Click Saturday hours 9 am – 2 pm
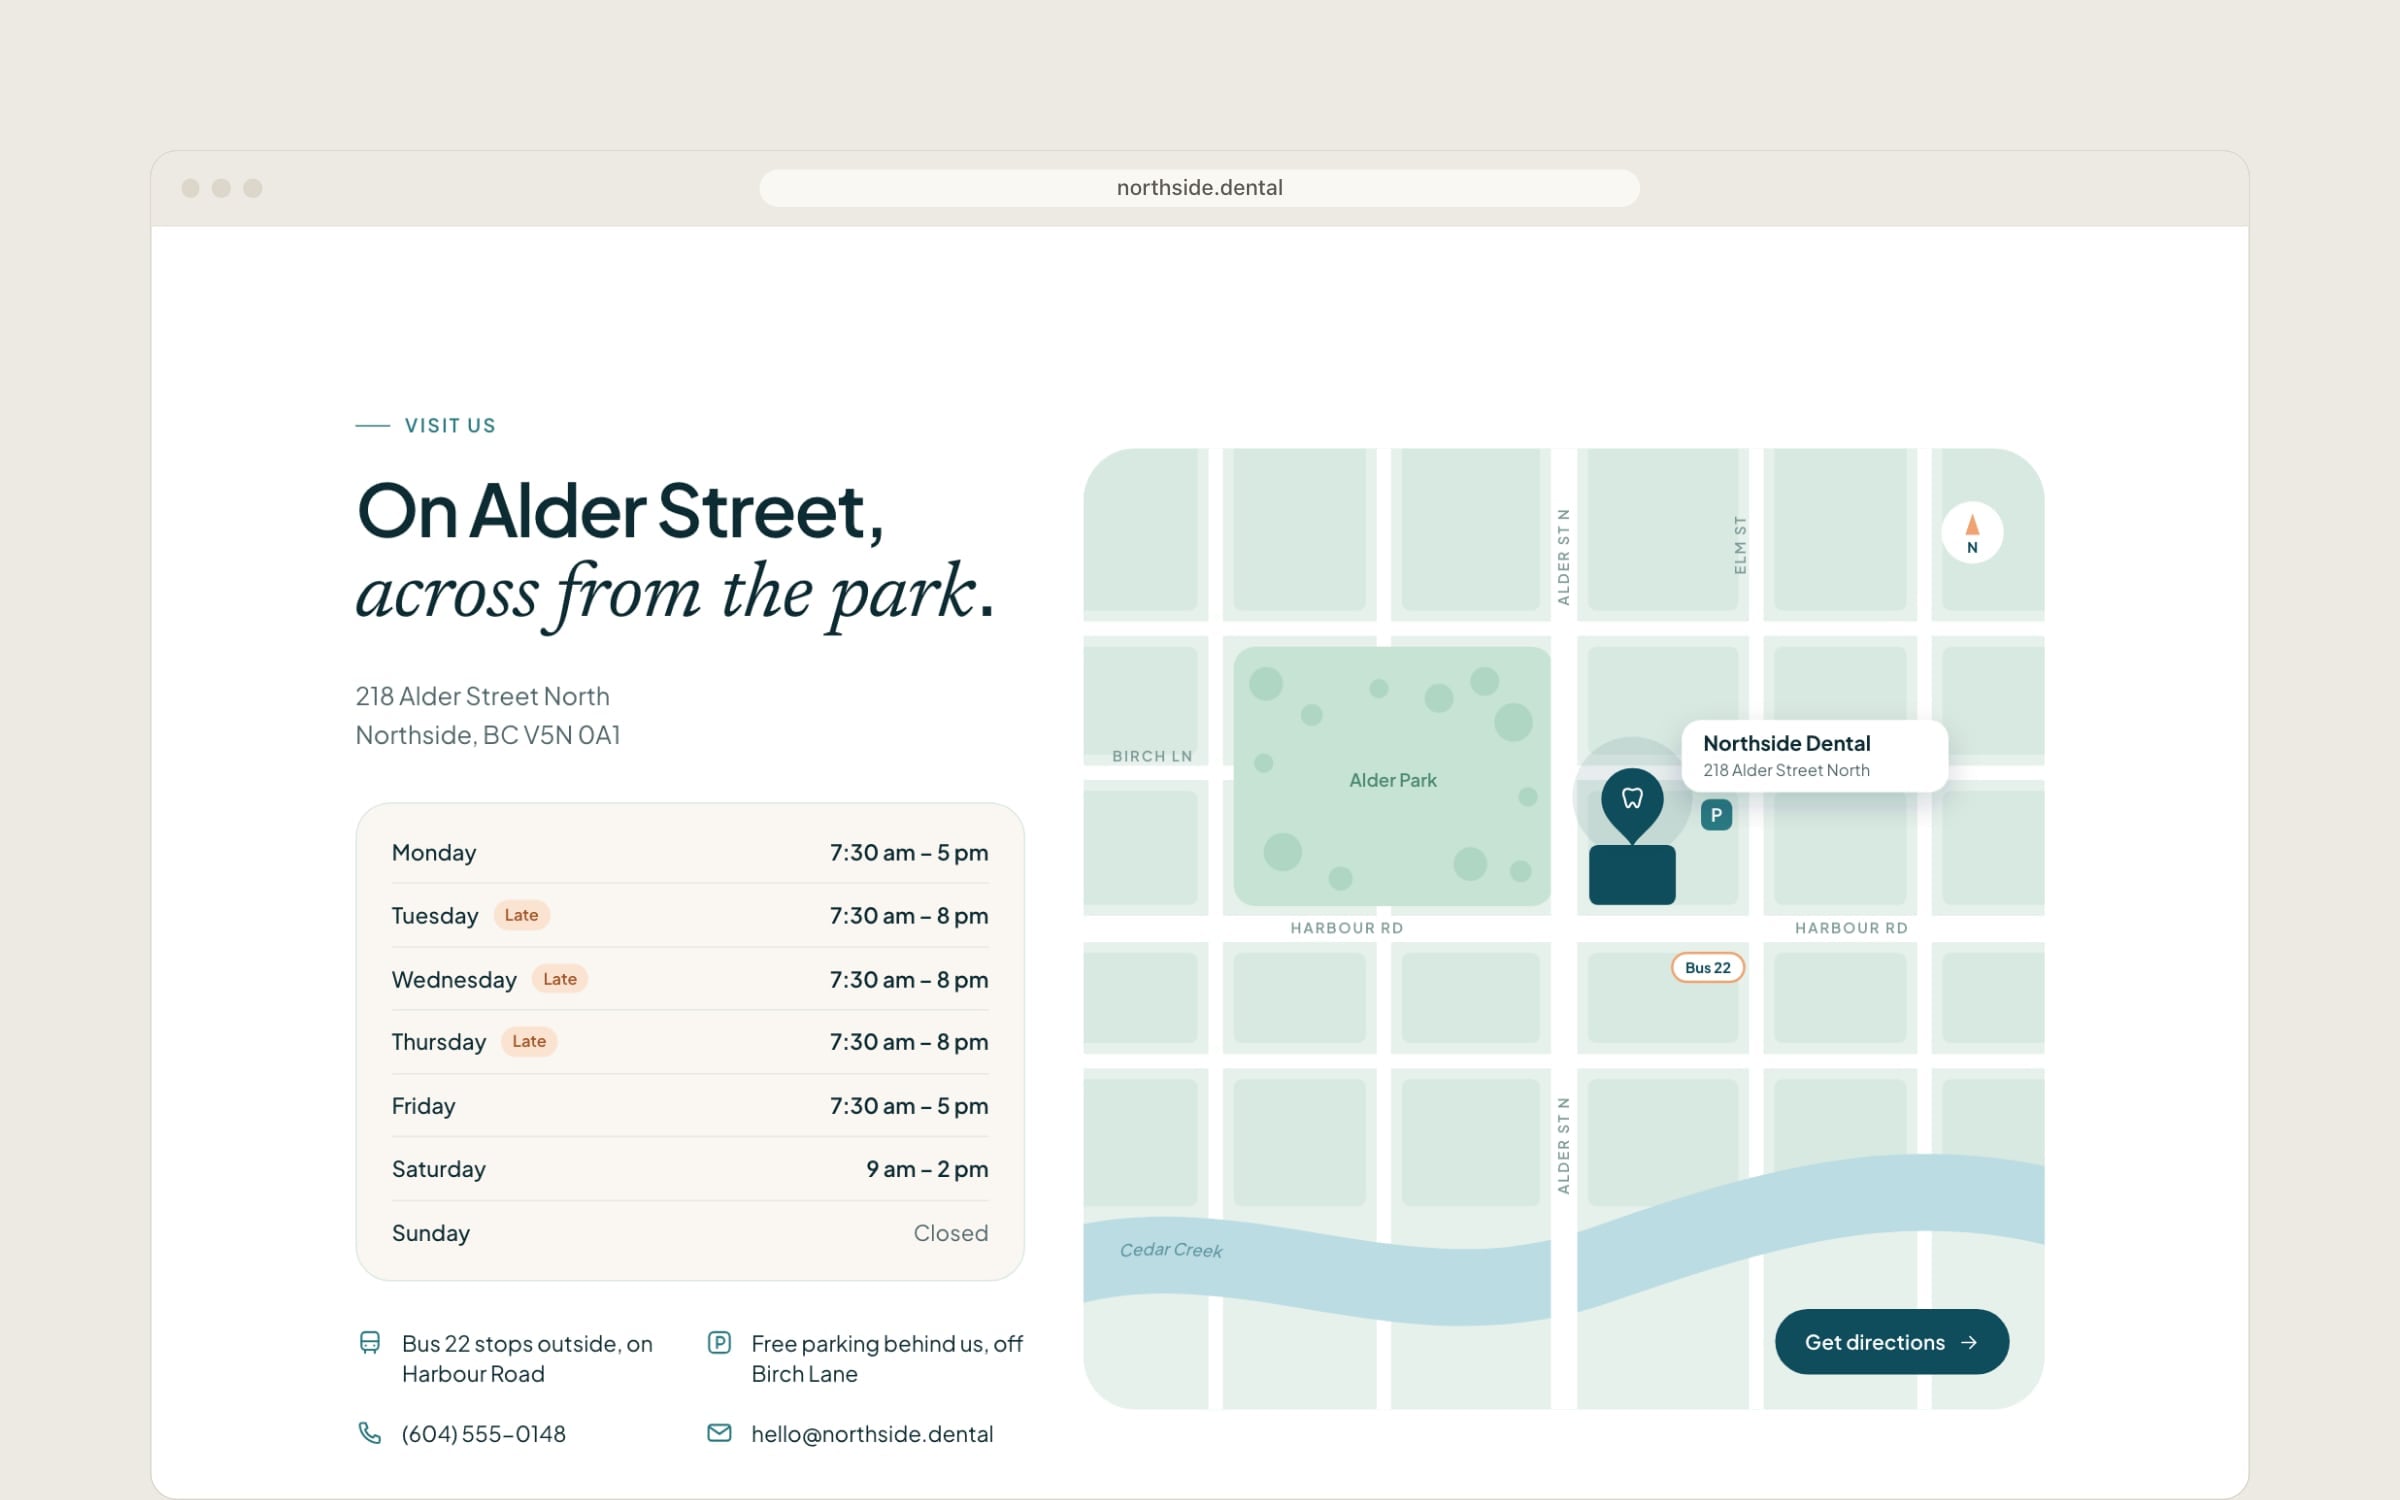 click(x=927, y=1169)
